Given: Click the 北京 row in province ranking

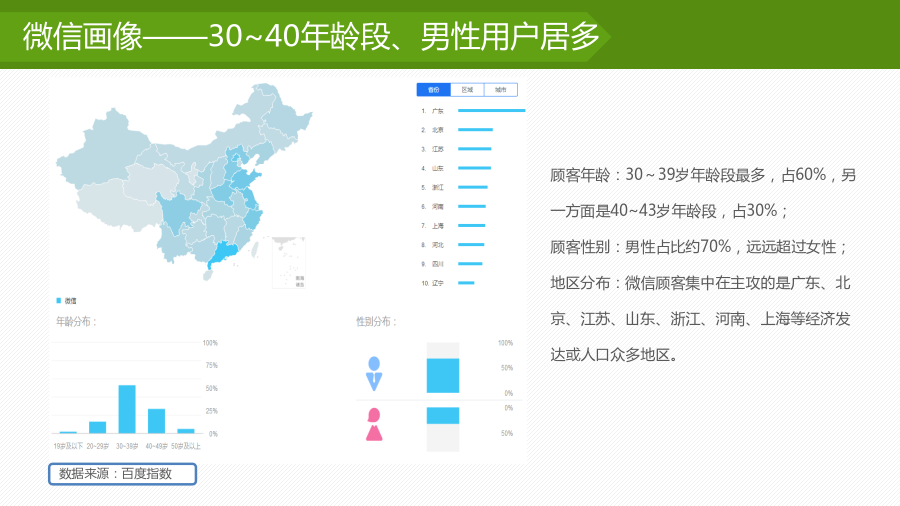Looking at the screenshot, I should point(456,130).
